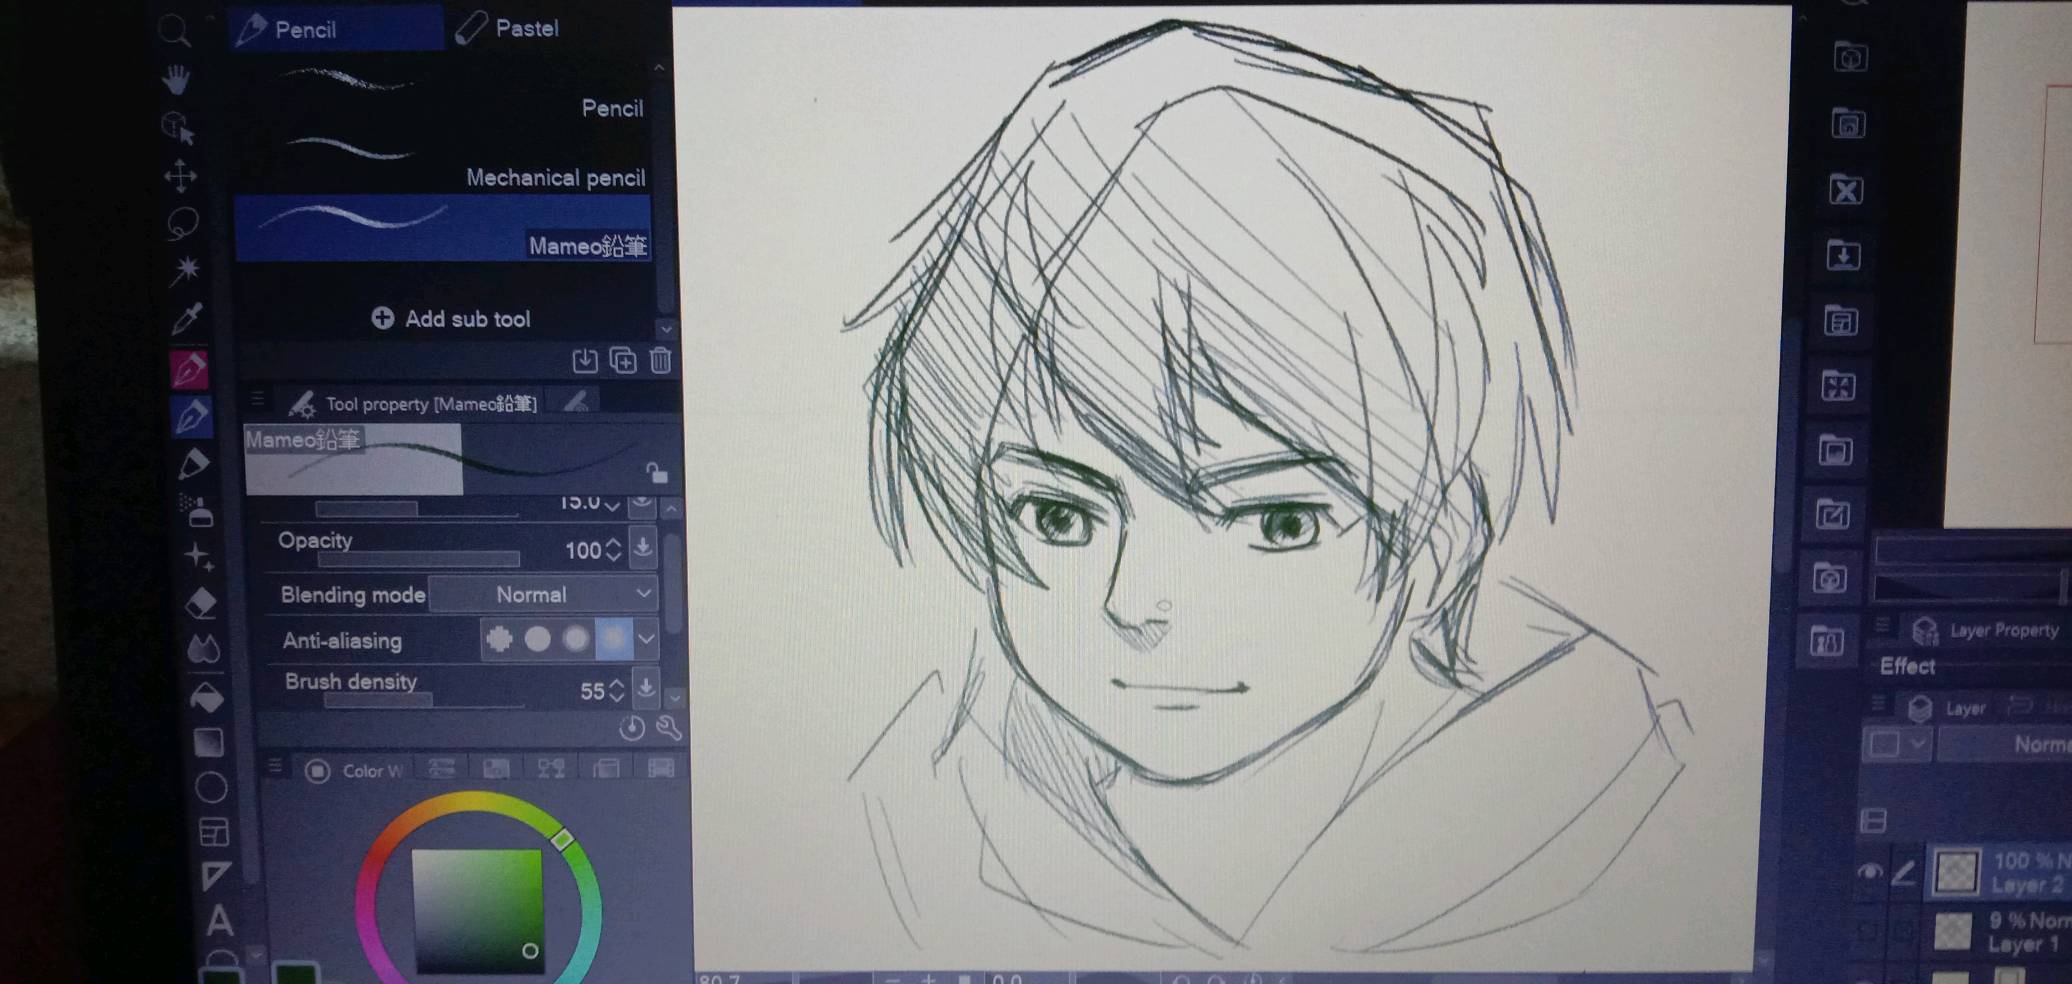Open the material folder with X icon

click(x=1846, y=190)
